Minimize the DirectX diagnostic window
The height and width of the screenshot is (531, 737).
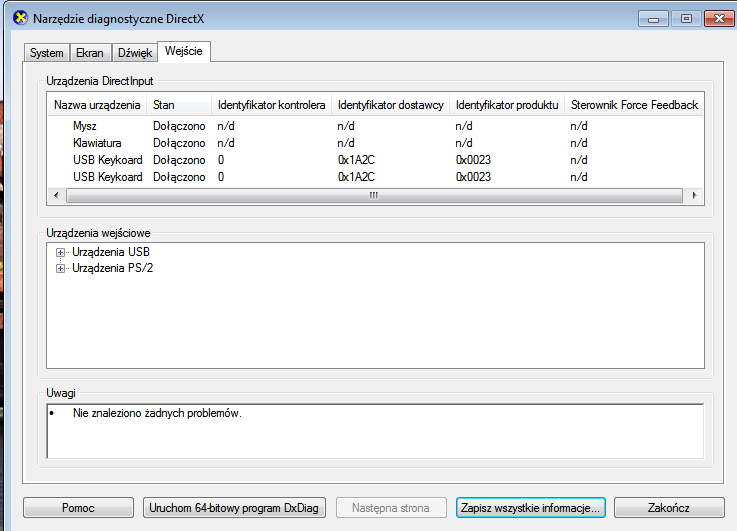tap(653, 19)
